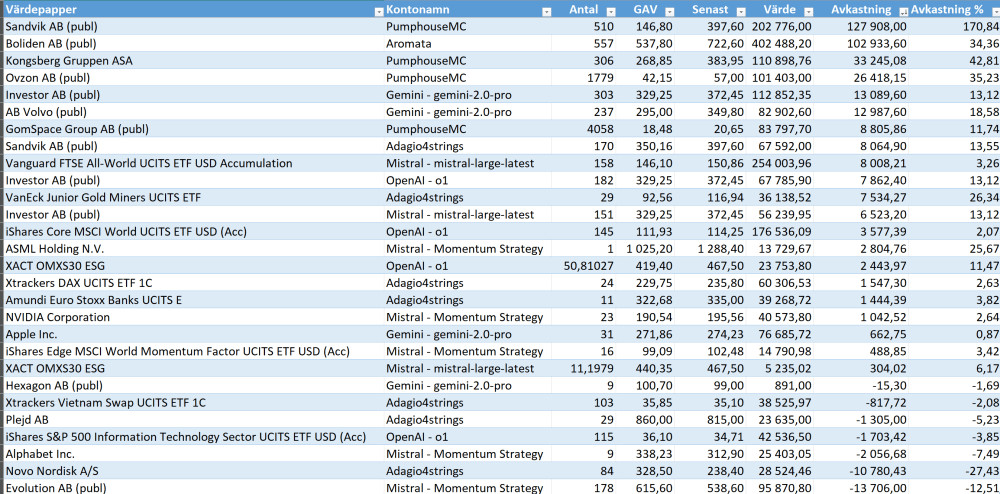Image resolution: width=1000 pixels, height=494 pixels.
Task: Select the GomSpace Group AB (publ) cell
Action: [x=193, y=129]
